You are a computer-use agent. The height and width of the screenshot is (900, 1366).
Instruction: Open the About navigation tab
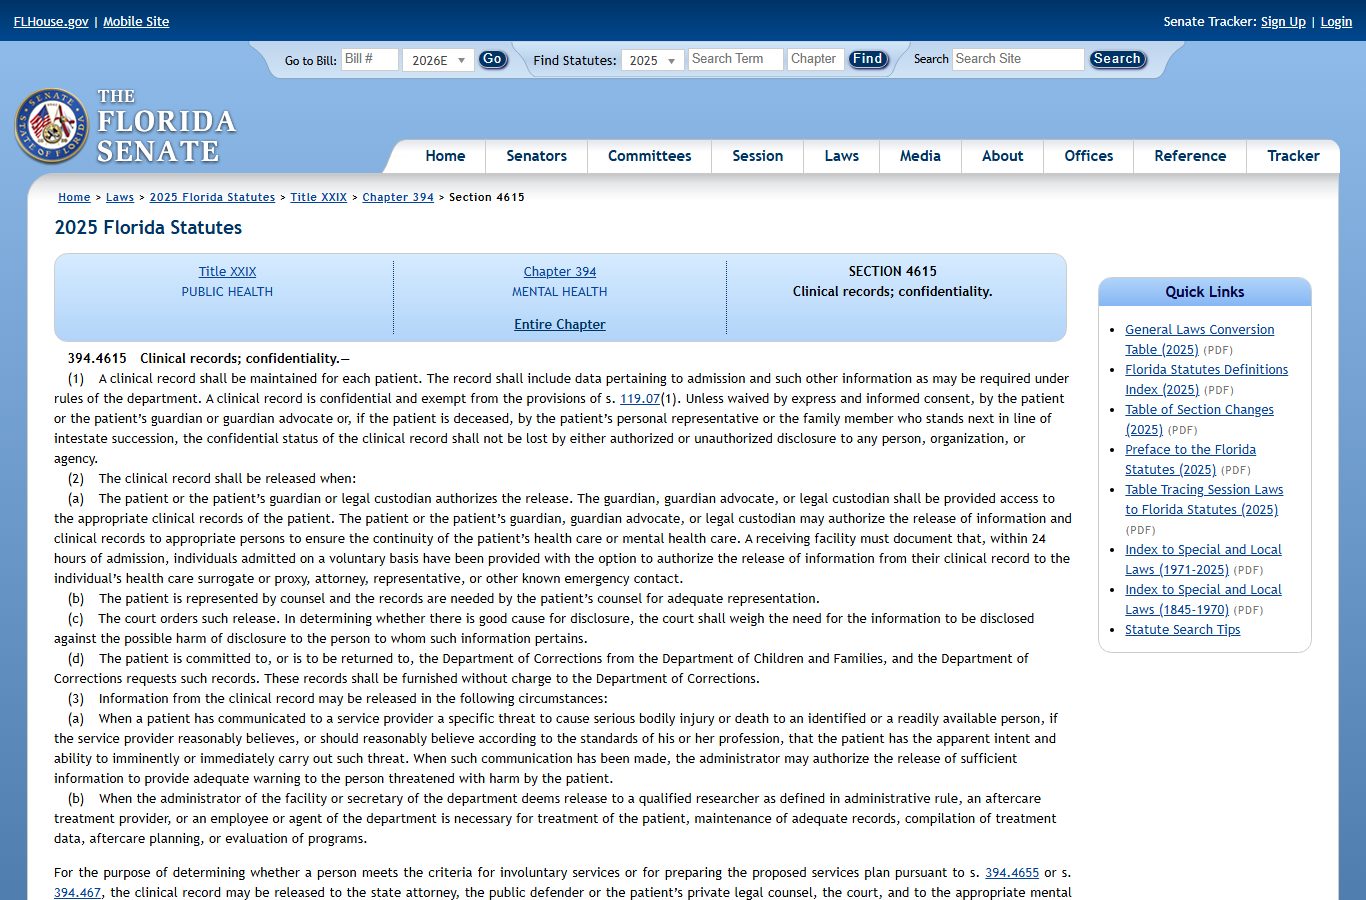click(1002, 156)
